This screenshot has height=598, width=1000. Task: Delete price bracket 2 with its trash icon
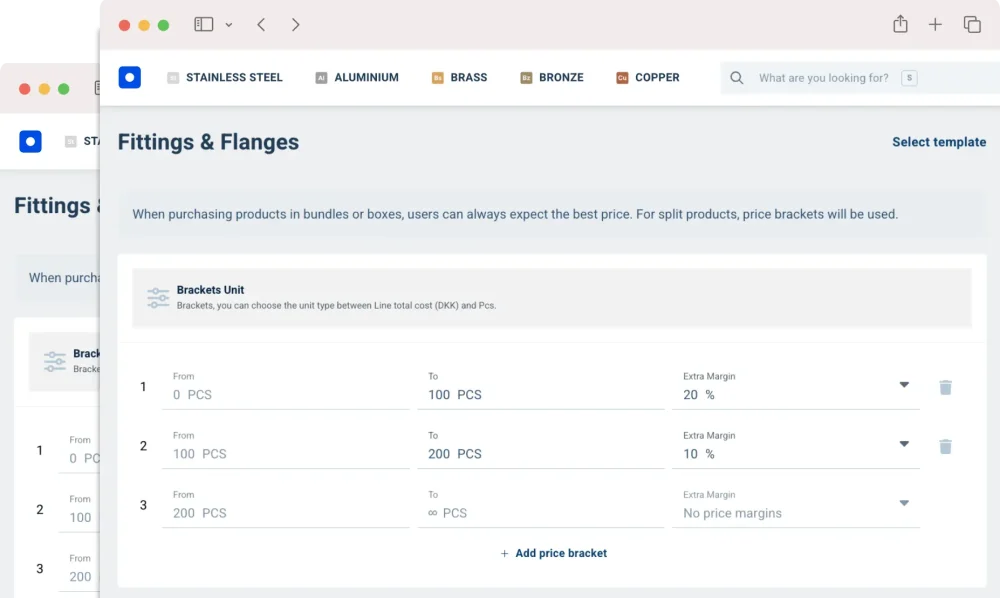click(x=945, y=446)
